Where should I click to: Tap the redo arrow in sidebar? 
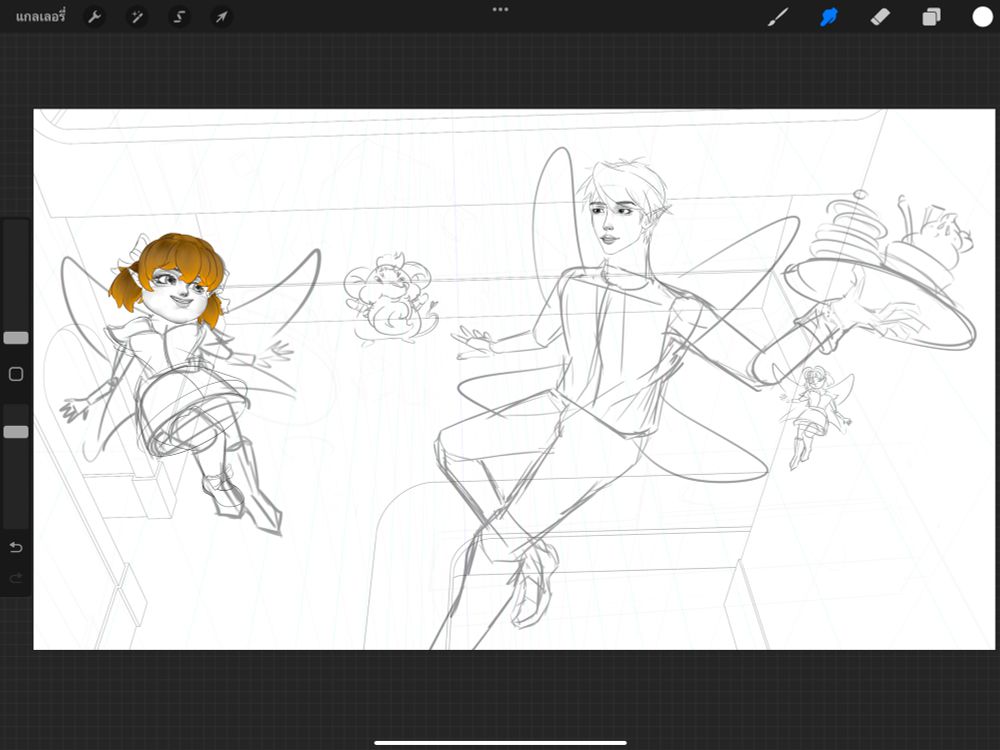(16, 578)
